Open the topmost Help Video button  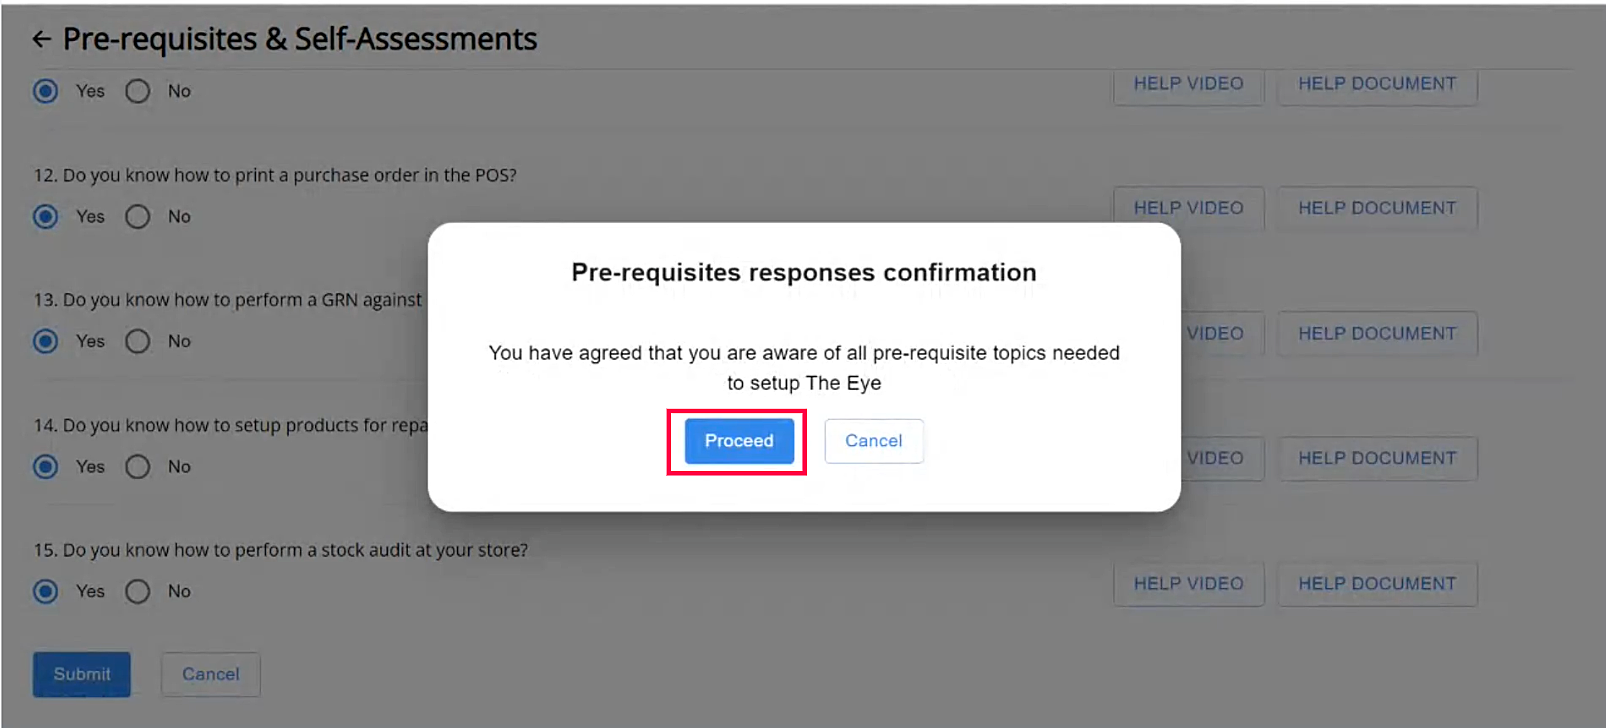click(x=1188, y=84)
